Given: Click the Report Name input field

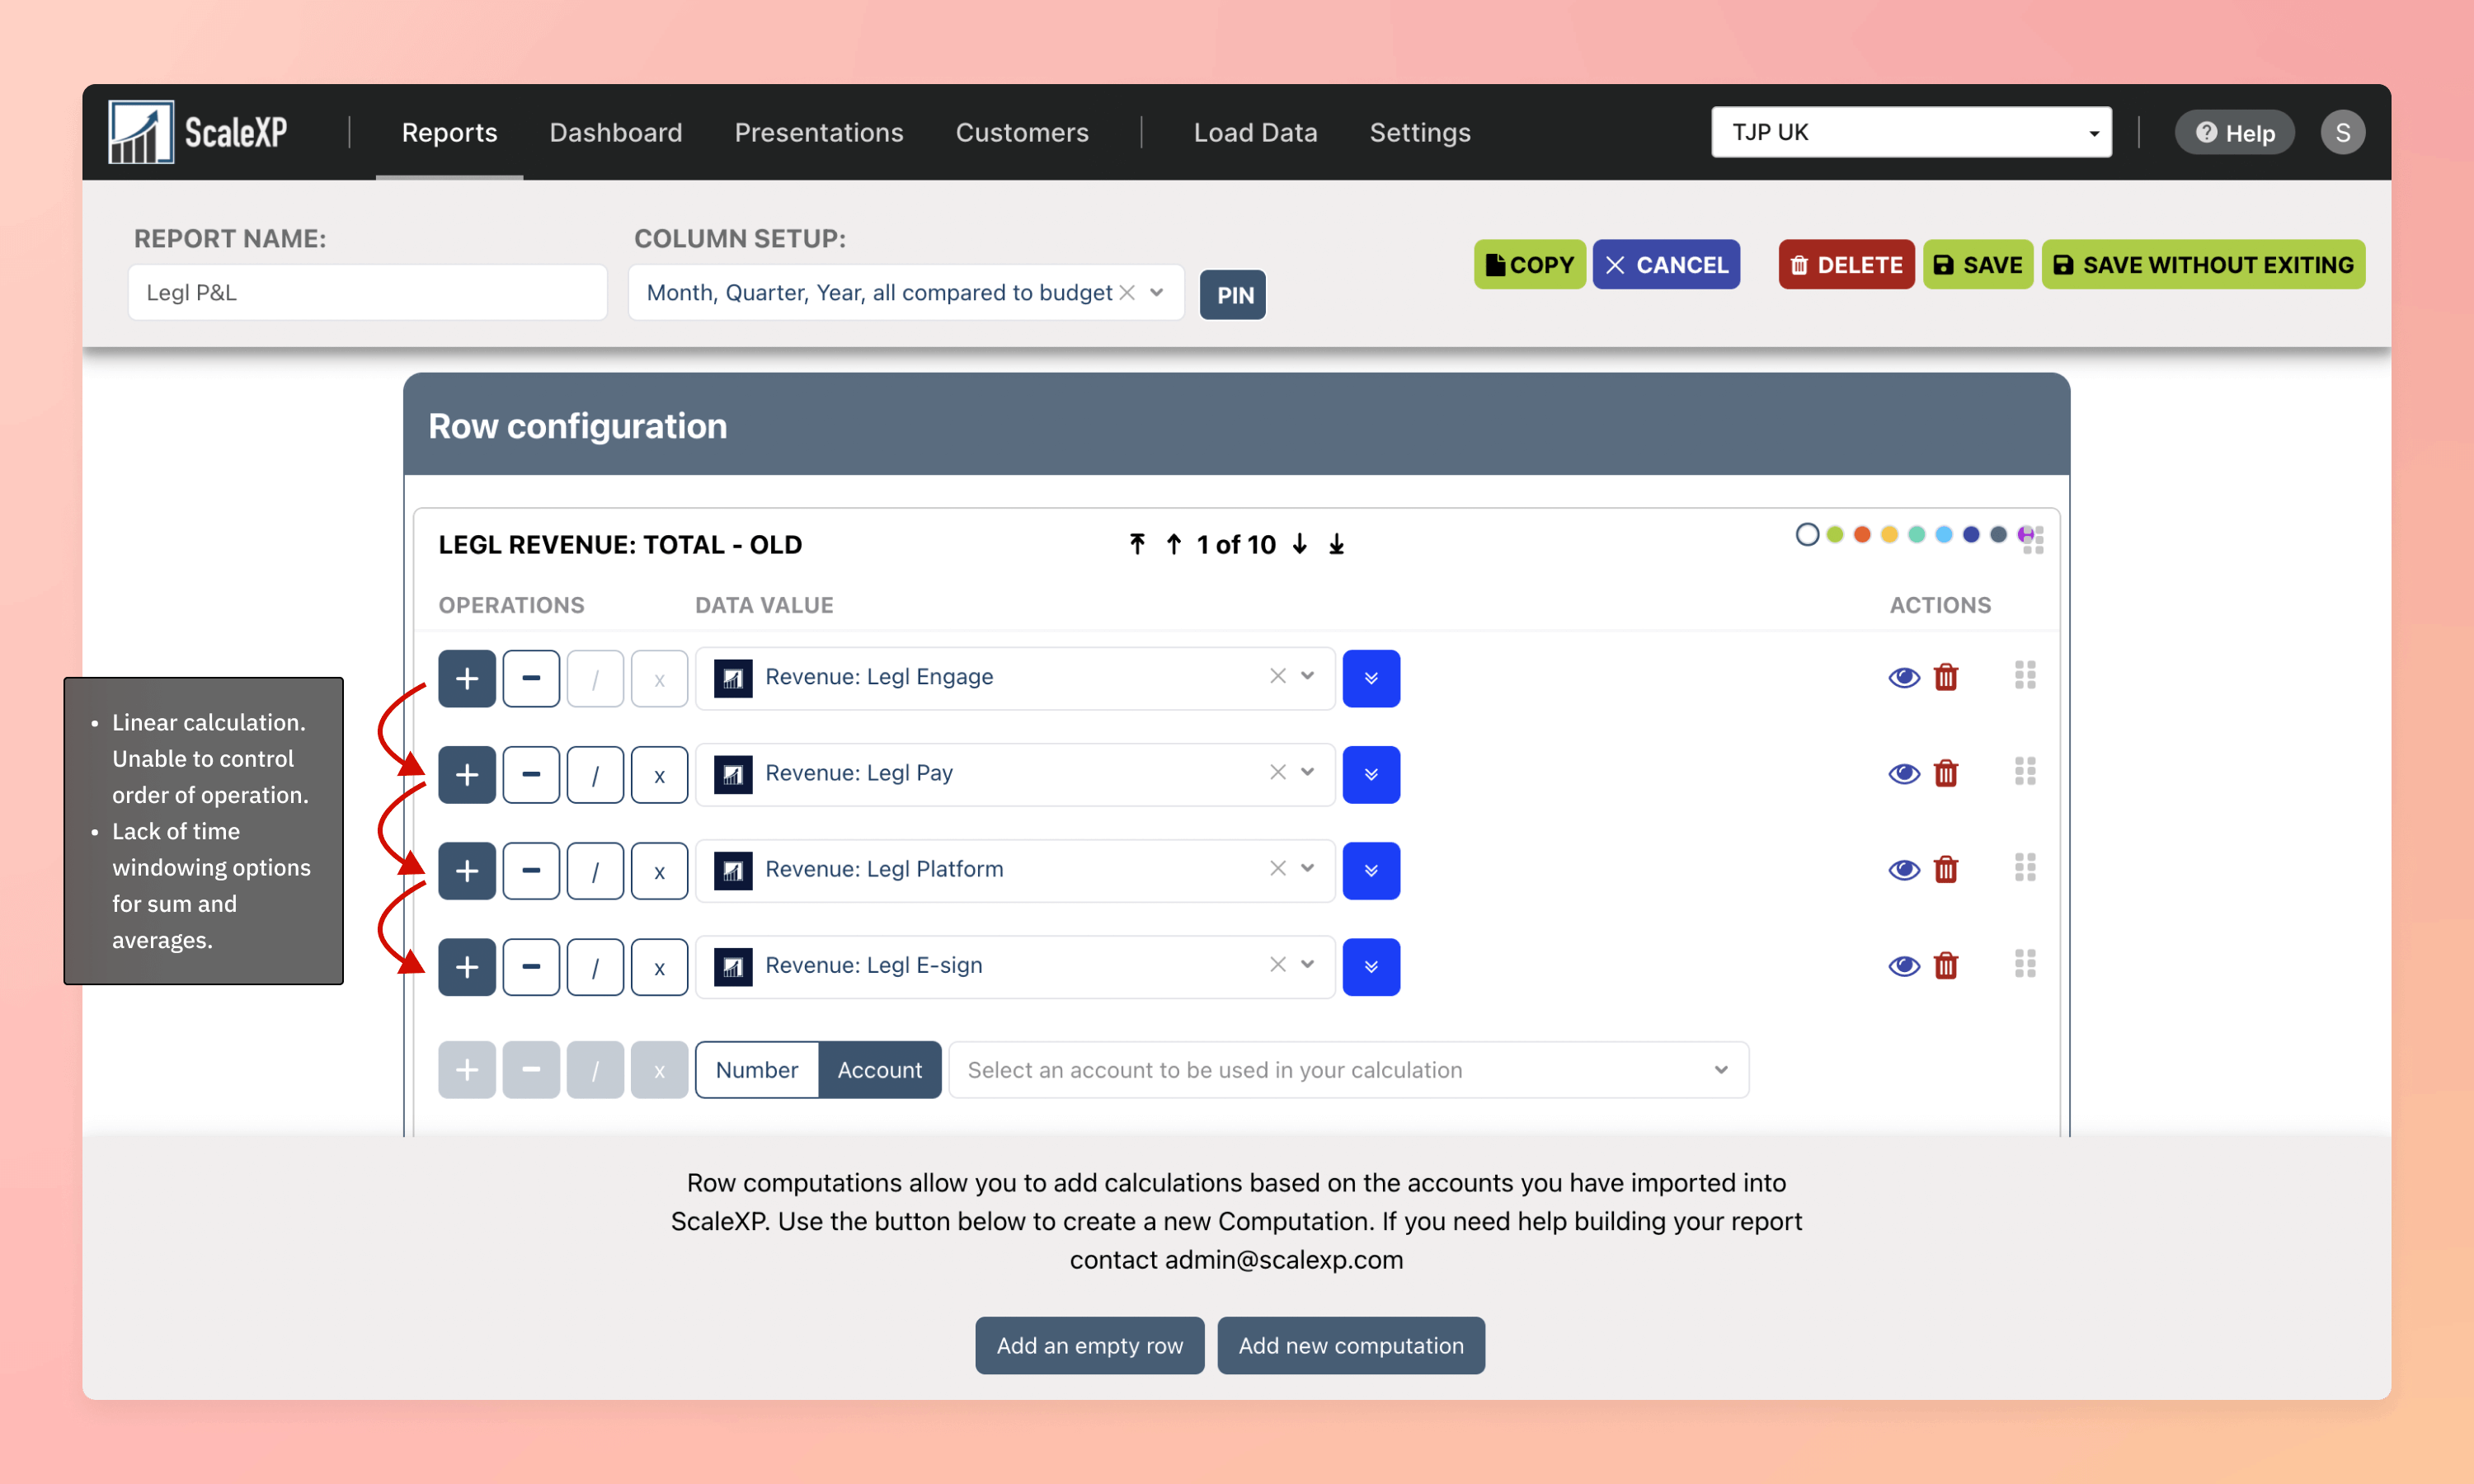Looking at the screenshot, I should (x=367, y=292).
